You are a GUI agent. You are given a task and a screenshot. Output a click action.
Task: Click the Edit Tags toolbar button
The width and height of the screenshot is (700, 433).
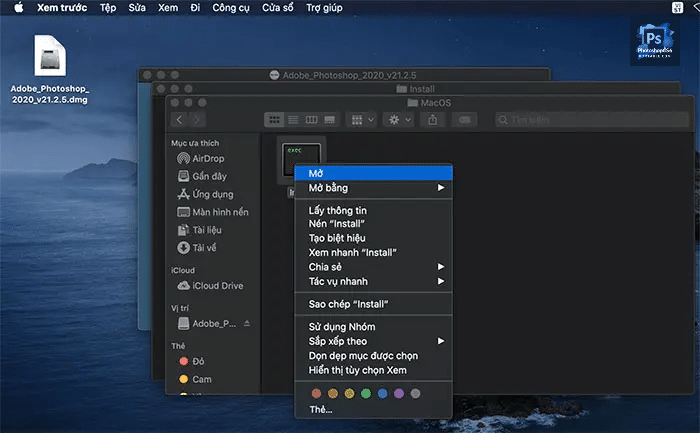[x=464, y=119]
